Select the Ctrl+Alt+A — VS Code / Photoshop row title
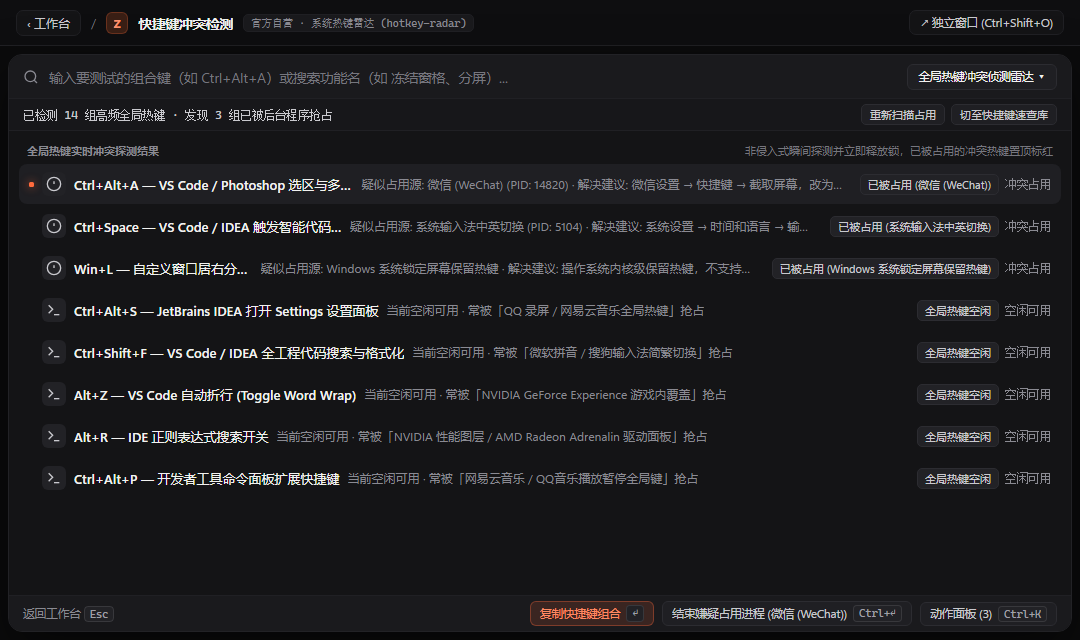Viewport: 1080px width, 640px height. click(212, 185)
